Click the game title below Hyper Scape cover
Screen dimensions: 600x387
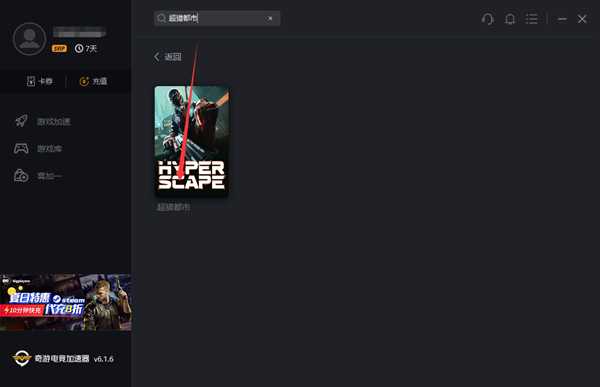(173, 207)
